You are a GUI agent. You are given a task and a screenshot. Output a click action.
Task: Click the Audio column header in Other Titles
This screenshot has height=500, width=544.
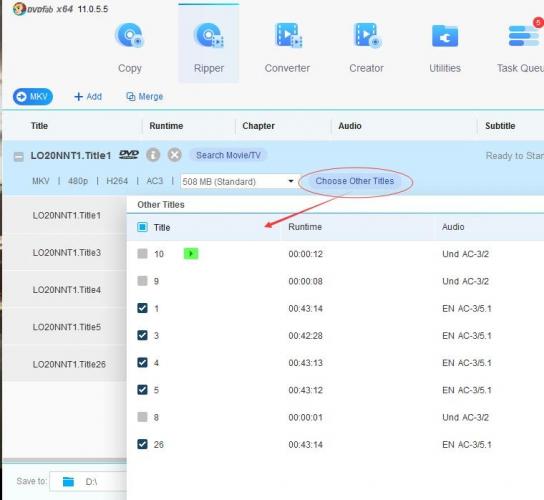click(x=453, y=227)
